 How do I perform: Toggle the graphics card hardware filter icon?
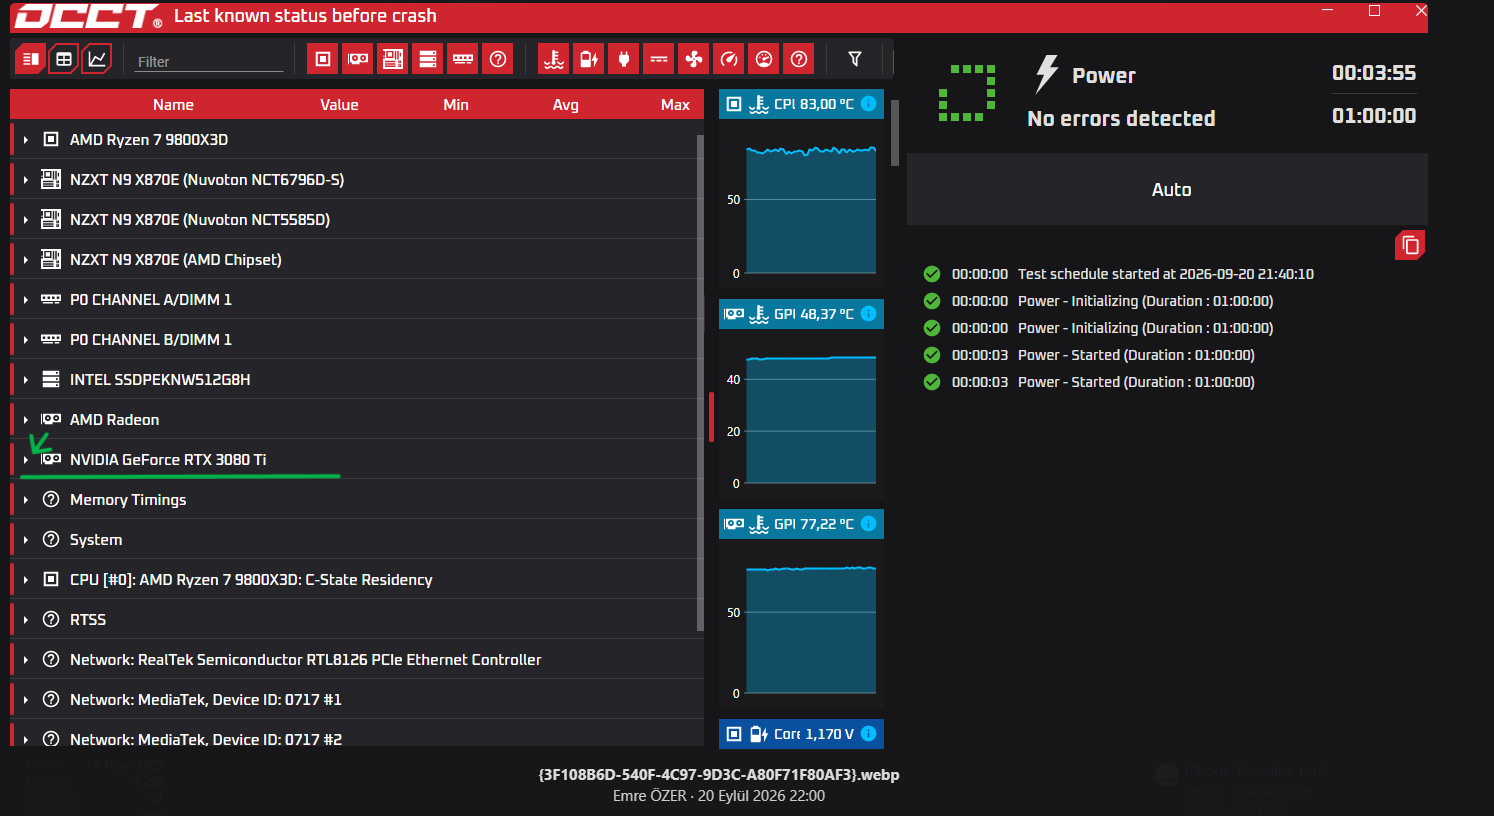(x=357, y=59)
